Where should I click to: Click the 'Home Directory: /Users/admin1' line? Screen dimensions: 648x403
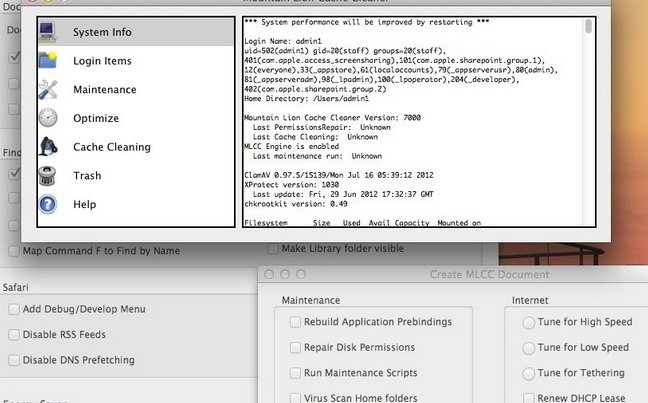click(x=306, y=99)
